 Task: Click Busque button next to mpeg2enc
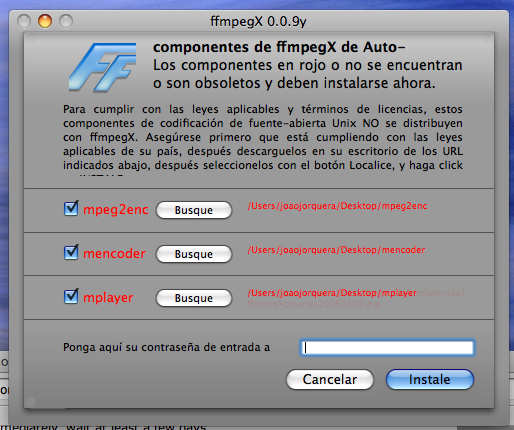(194, 210)
